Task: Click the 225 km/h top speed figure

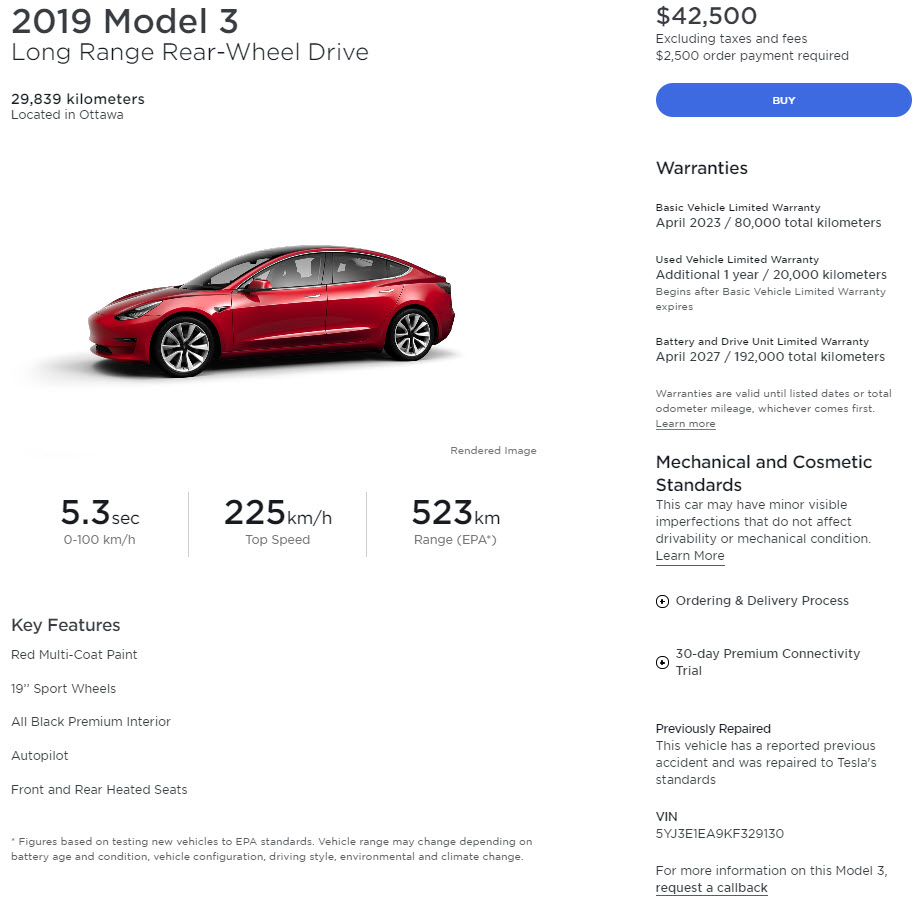Action: coord(277,514)
